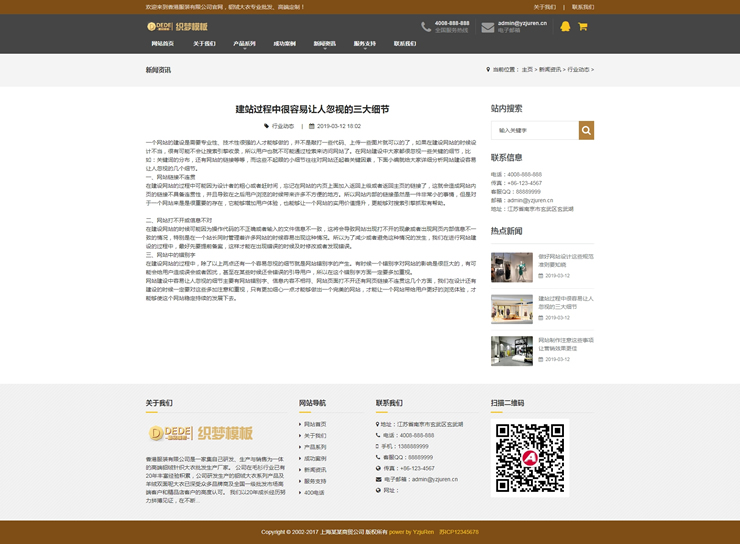Screen dimensions: 740x544
Task: Open 成功案例 in the main navigation
Action: point(284,44)
